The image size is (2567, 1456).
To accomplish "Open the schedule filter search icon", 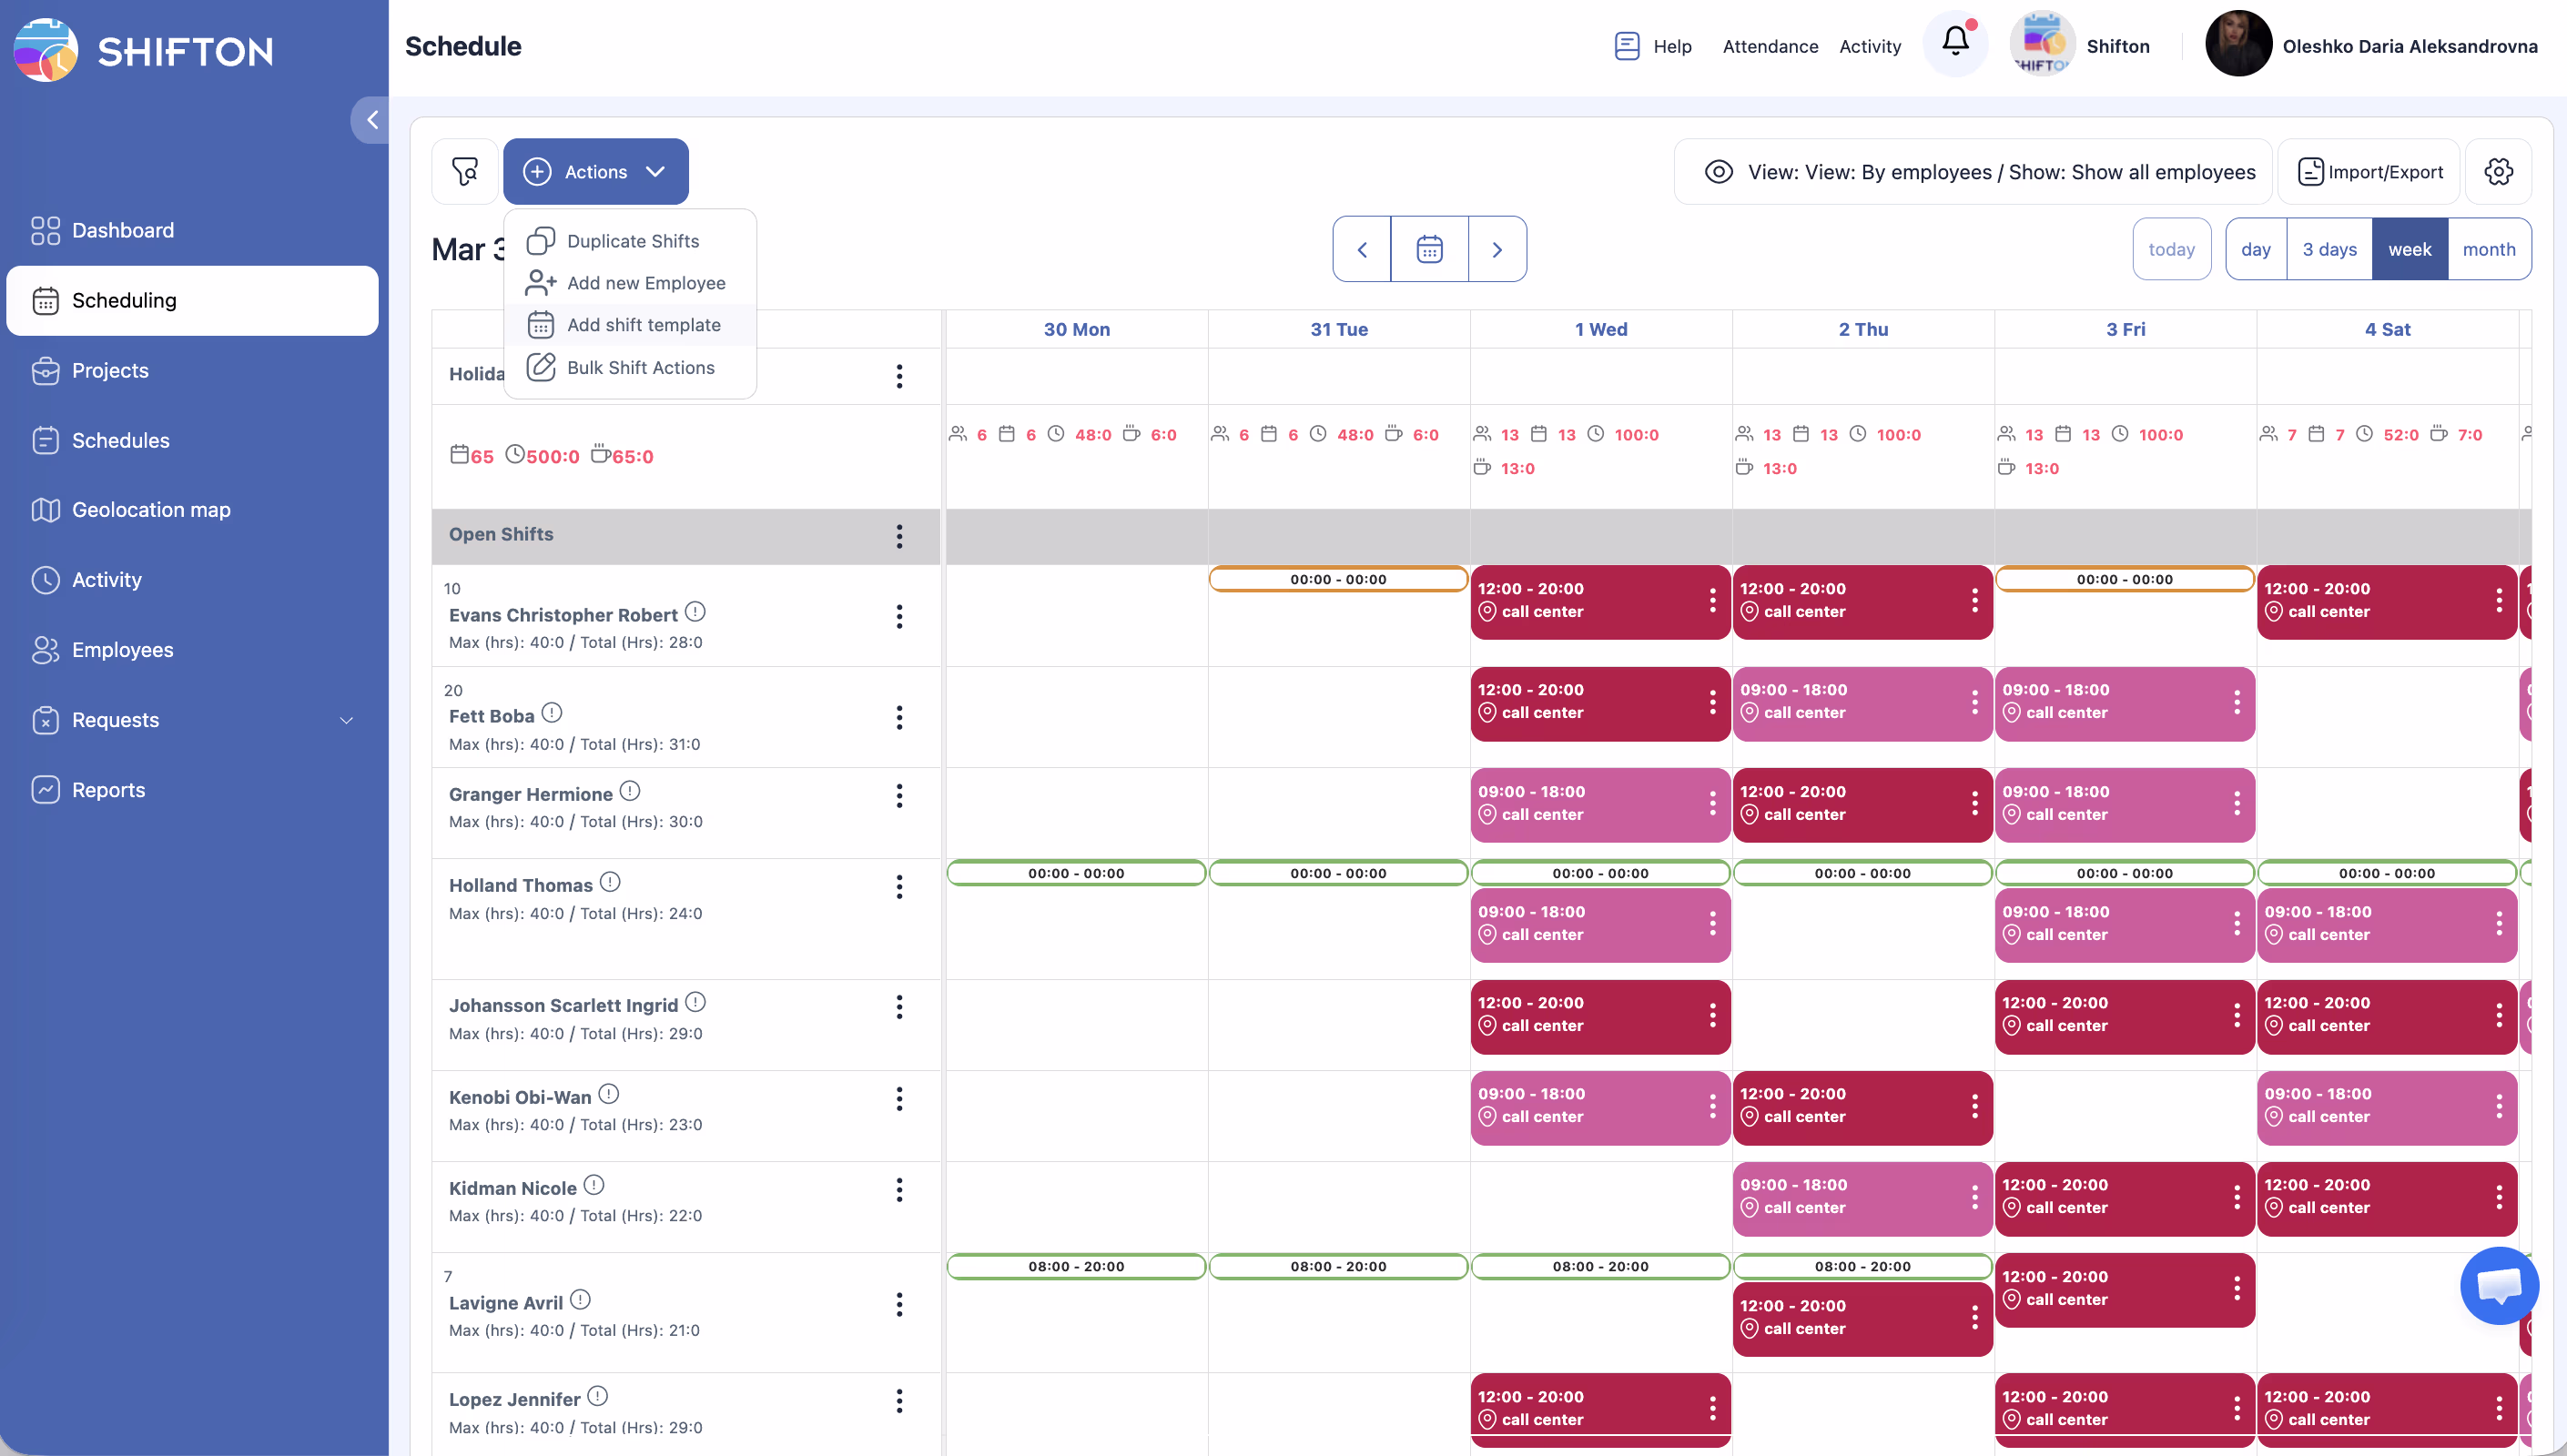I will [x=465, y=171].
